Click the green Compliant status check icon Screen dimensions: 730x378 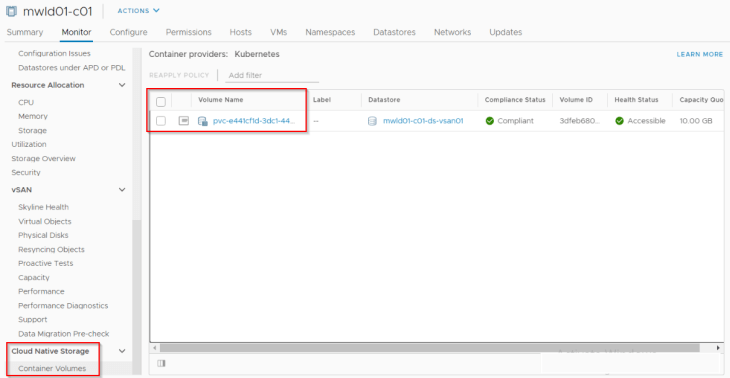pos(489,121)
